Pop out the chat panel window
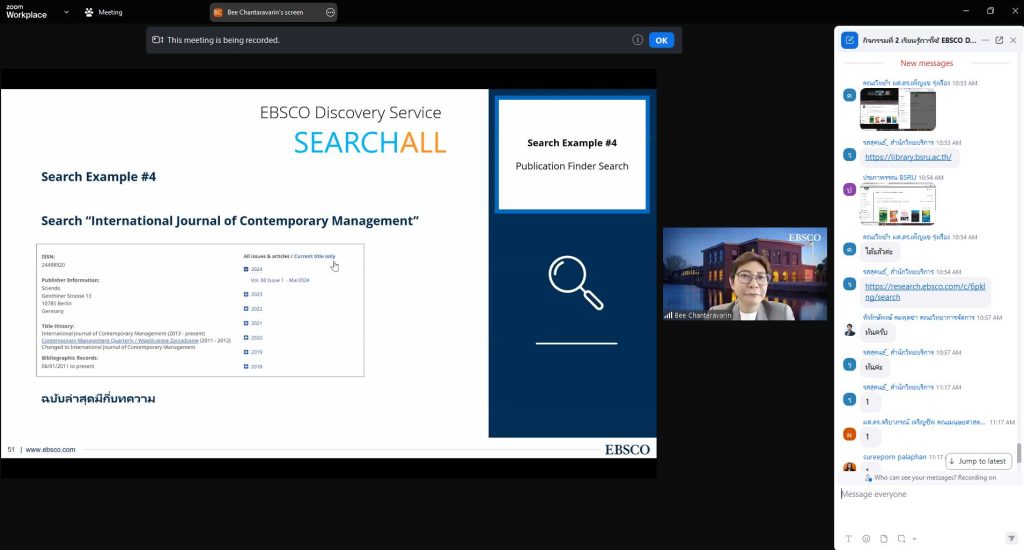 point(999,40)
